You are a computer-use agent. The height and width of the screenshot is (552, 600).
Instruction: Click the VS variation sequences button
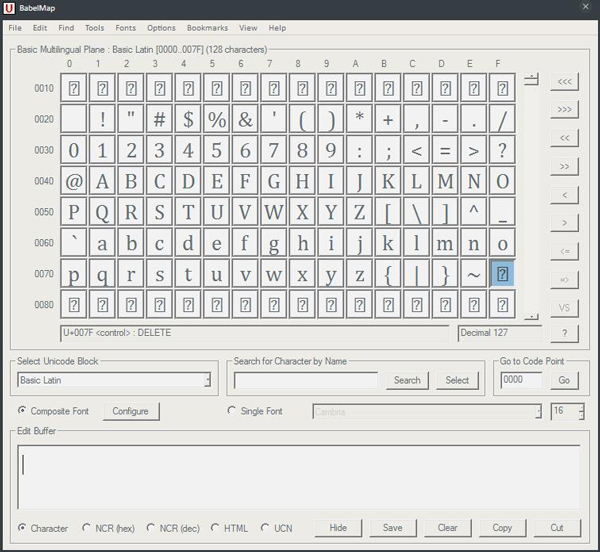tap(564, 308)
